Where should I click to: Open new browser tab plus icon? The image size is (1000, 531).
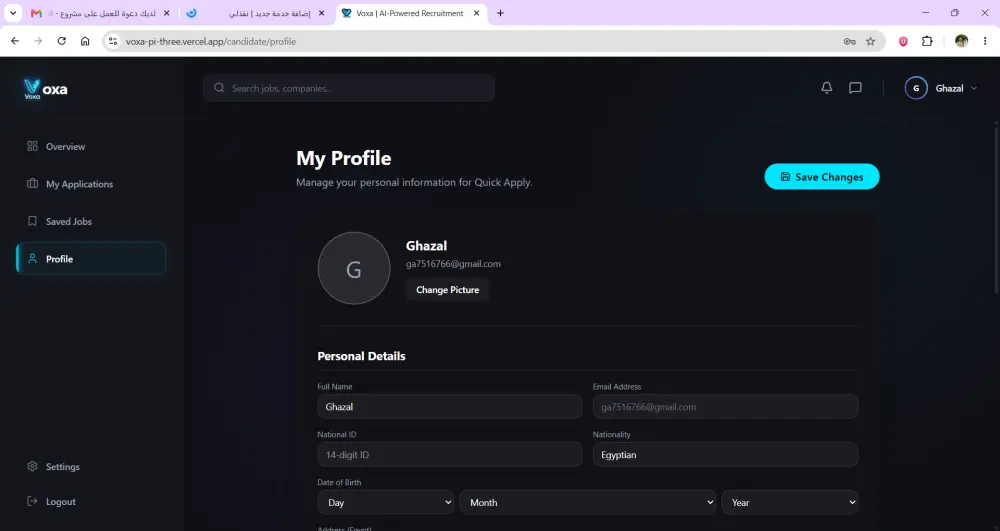pyautogui.click(x=501, y=13)
